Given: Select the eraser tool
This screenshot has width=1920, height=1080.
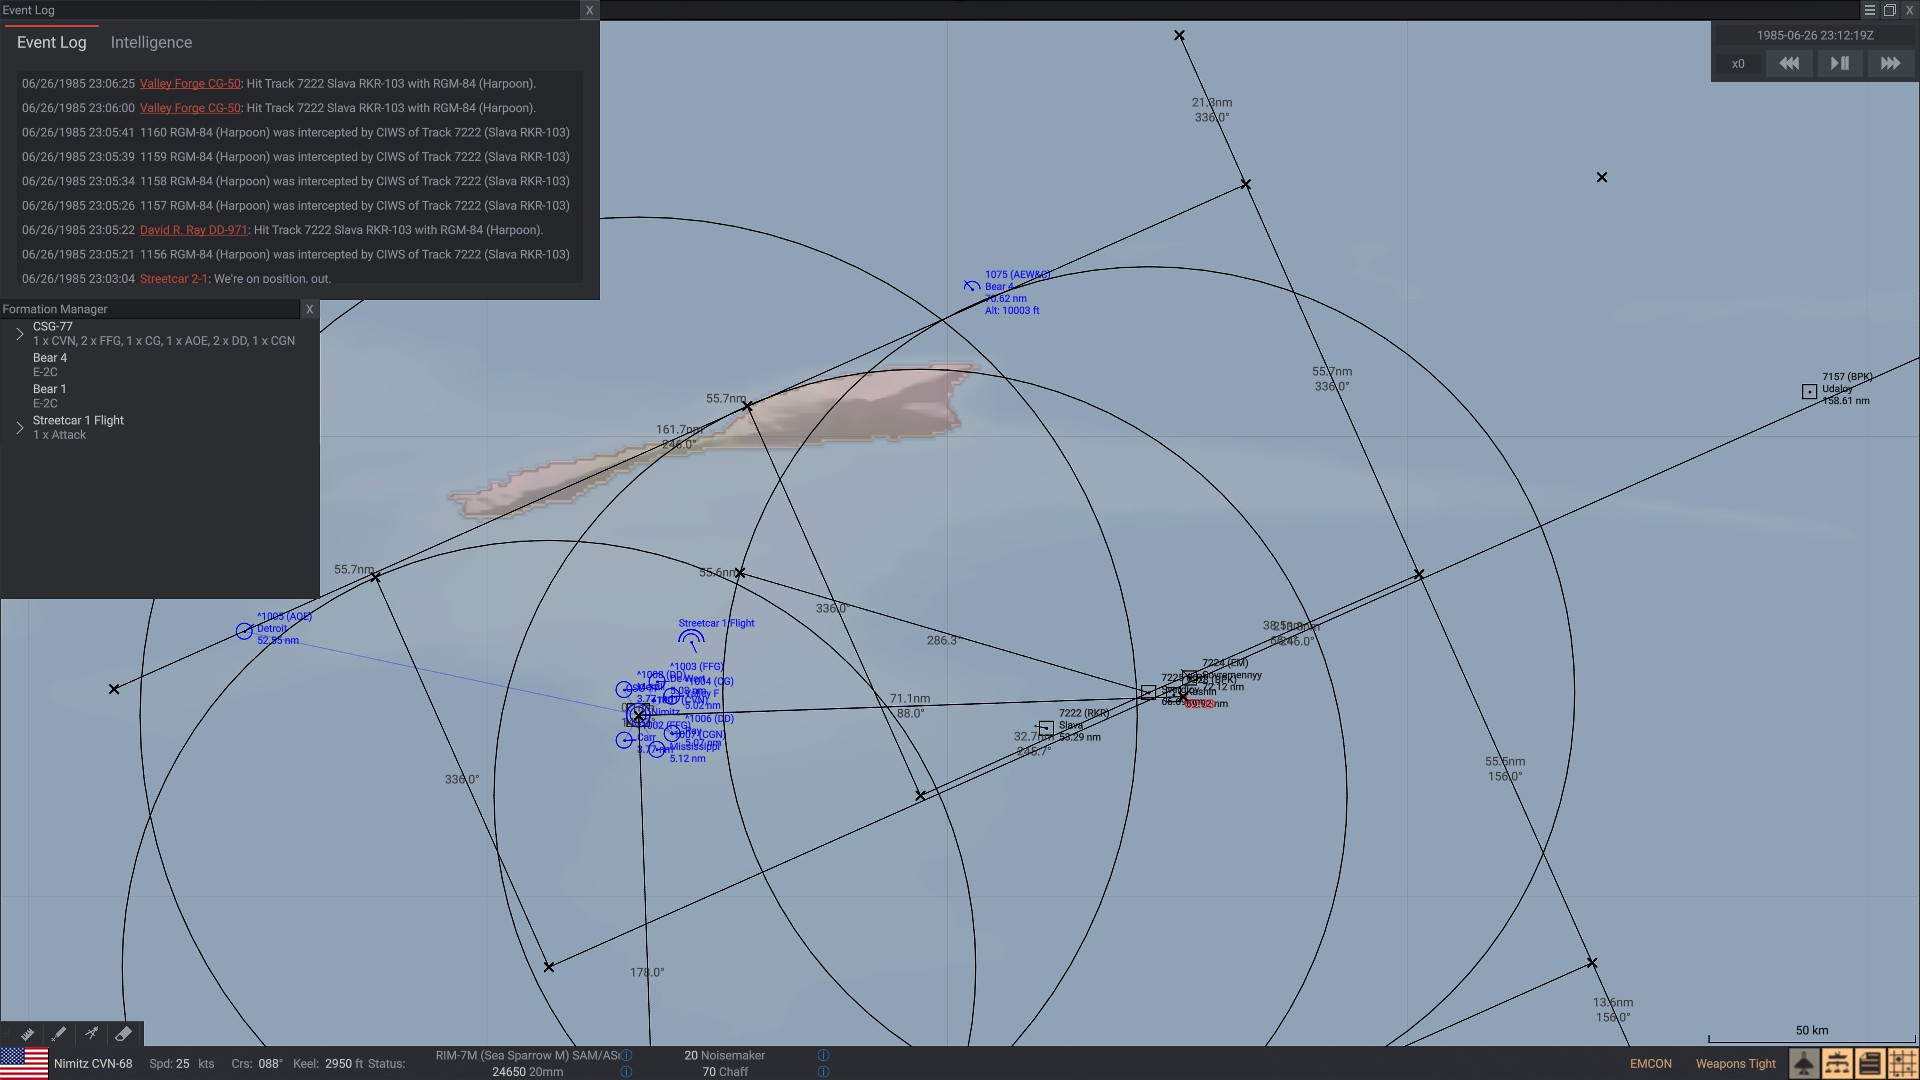Looking at the screenshot, I should tap(123, 1033).
